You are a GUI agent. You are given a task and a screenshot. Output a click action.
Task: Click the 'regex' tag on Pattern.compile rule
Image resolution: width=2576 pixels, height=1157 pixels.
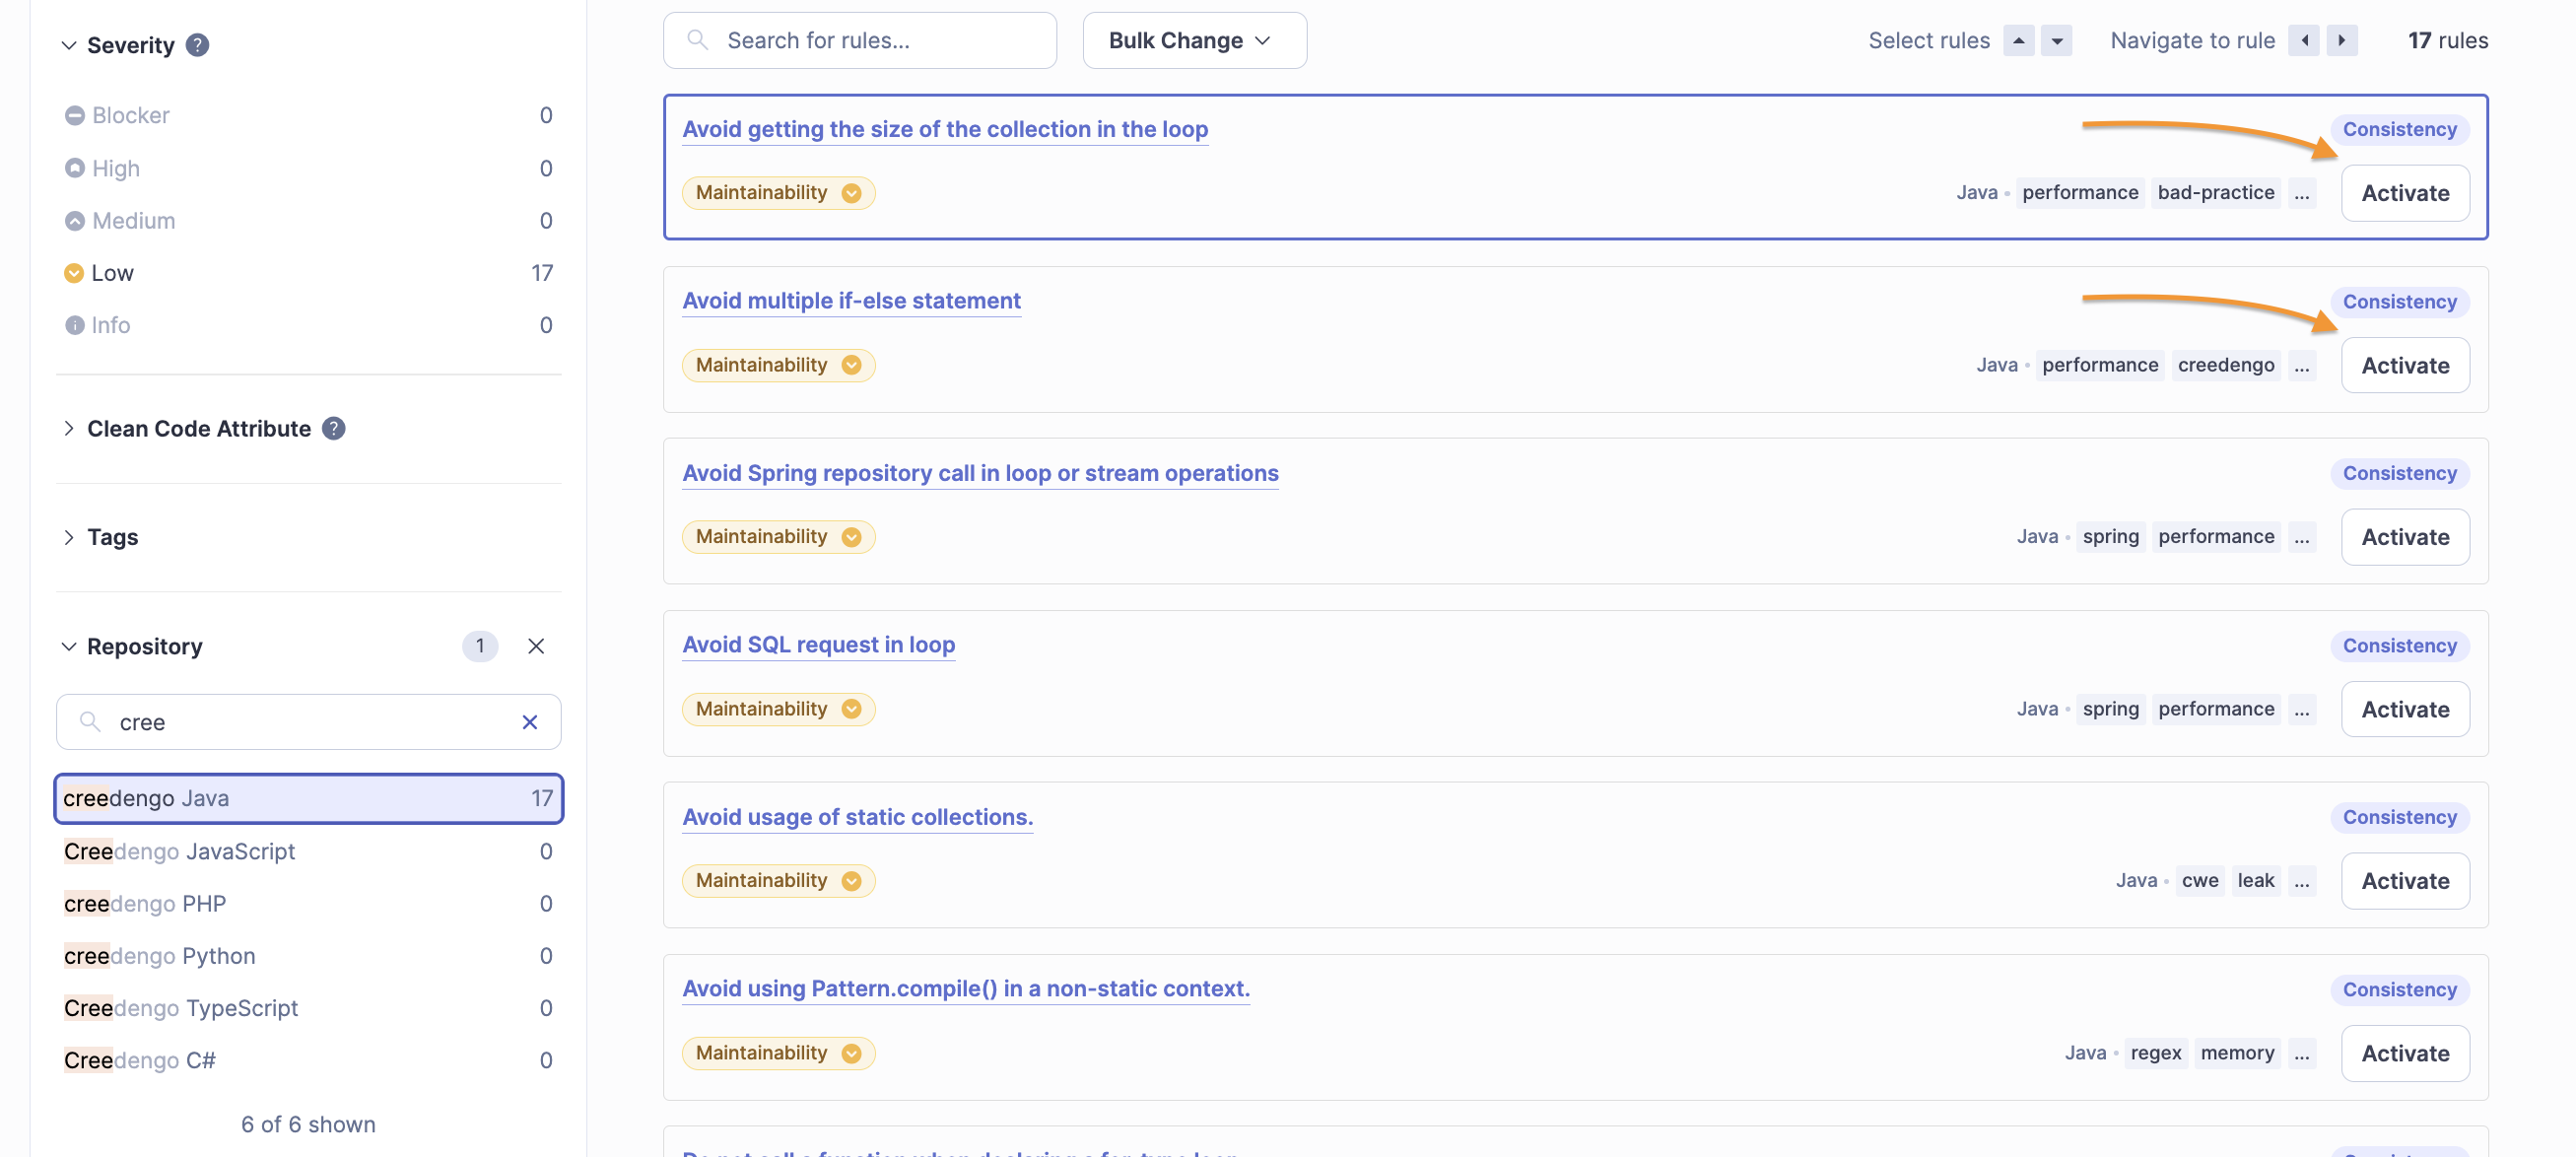click(x=2156, y=1053)
